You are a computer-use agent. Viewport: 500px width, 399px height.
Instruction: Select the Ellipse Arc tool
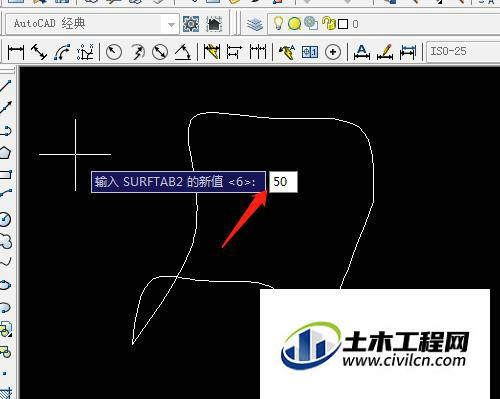[6, 307]
